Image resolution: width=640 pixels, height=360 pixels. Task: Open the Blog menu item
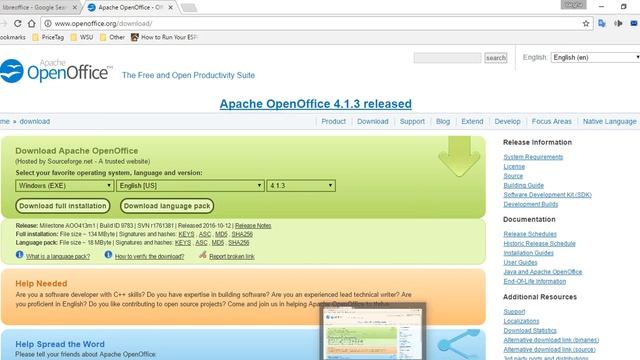point(443,122)
